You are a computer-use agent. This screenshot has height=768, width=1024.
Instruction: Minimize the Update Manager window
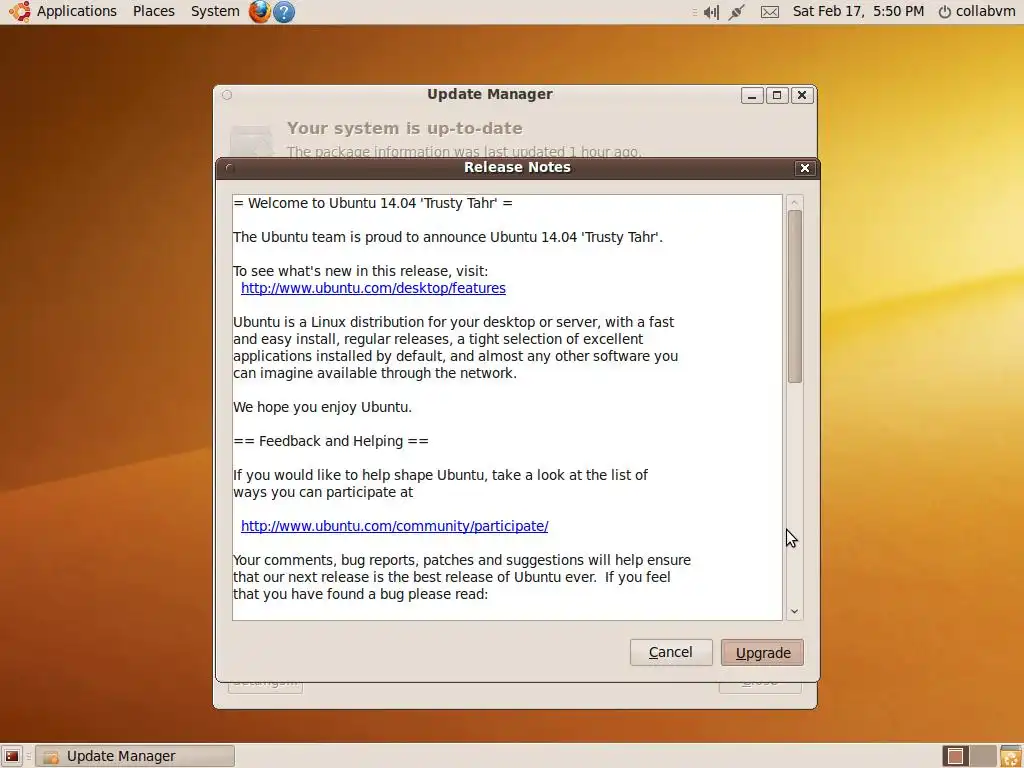pos(752,95)
